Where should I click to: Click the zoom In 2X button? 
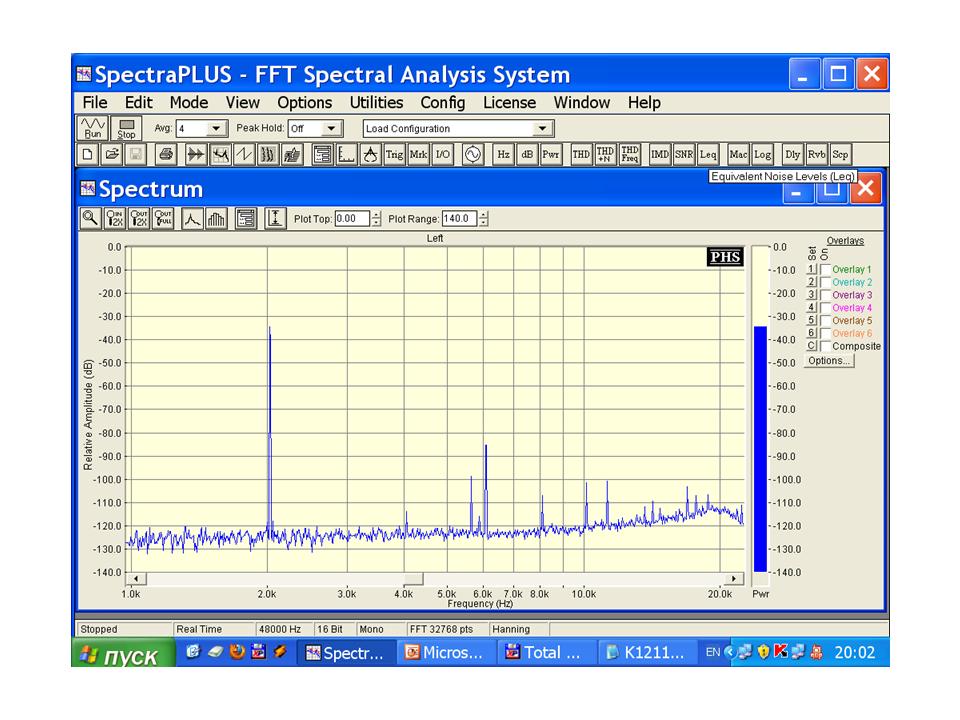114,219
